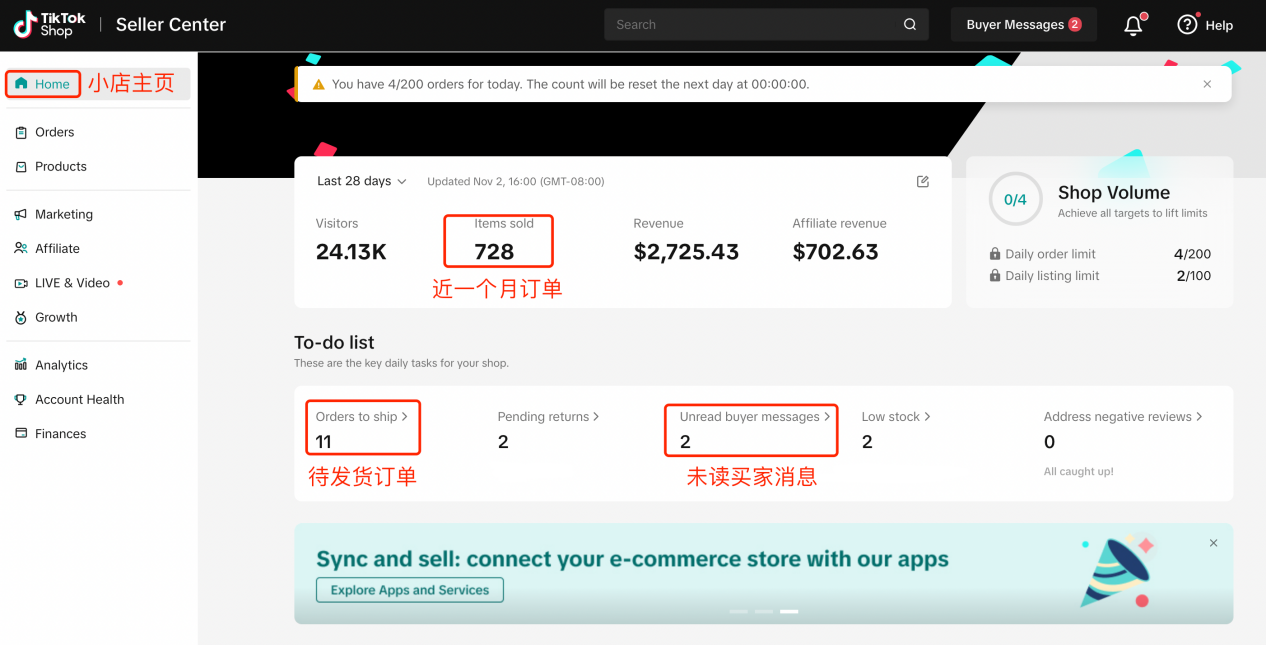Click the Marketing megaphone icon
The height and width of the screenshot is (645, 1266).
pyautogui.click(x=21, y=215)
